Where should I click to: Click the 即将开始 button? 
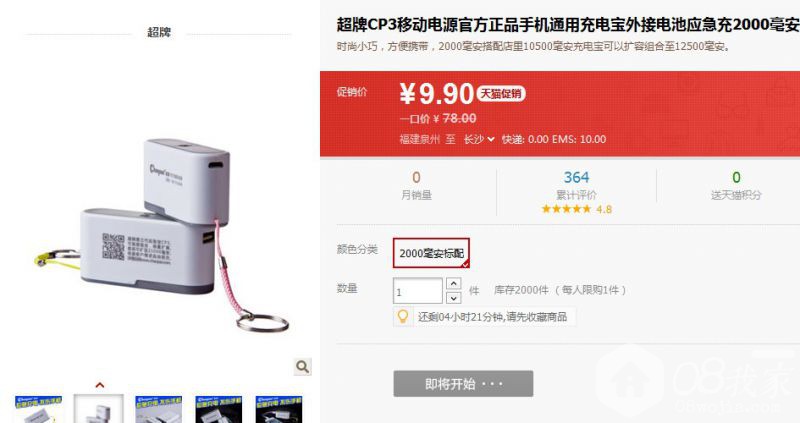pos(463,384)
